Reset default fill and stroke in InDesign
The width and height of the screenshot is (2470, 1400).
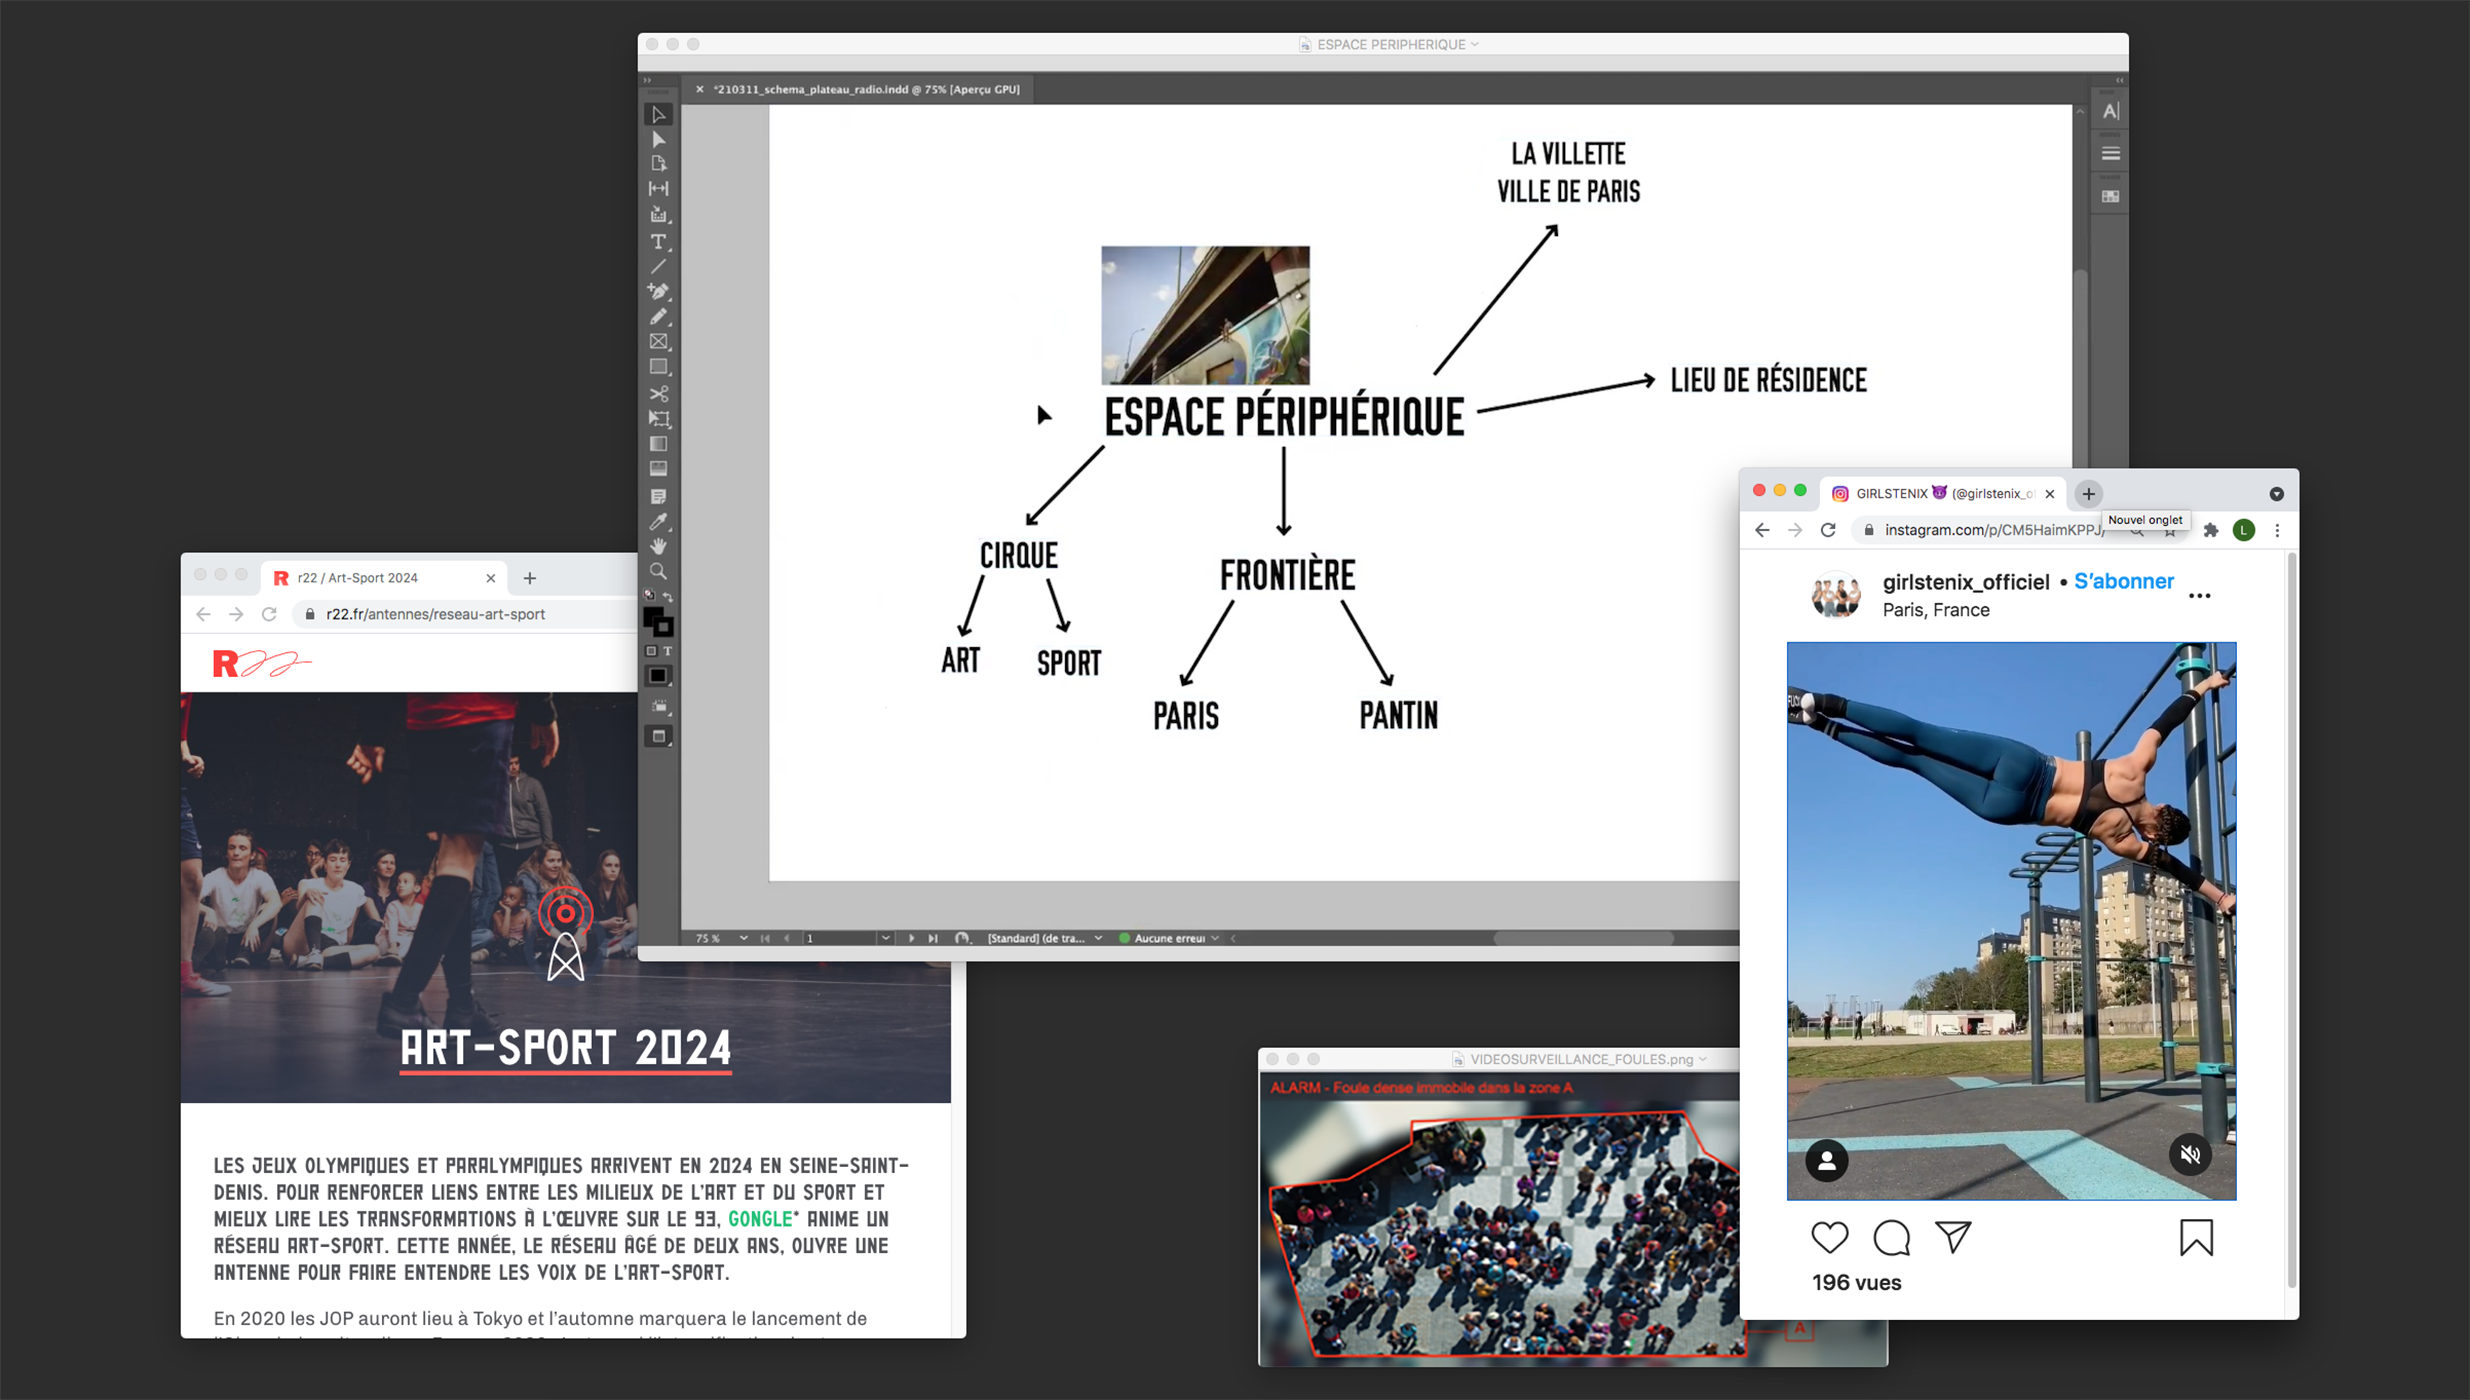650,596
